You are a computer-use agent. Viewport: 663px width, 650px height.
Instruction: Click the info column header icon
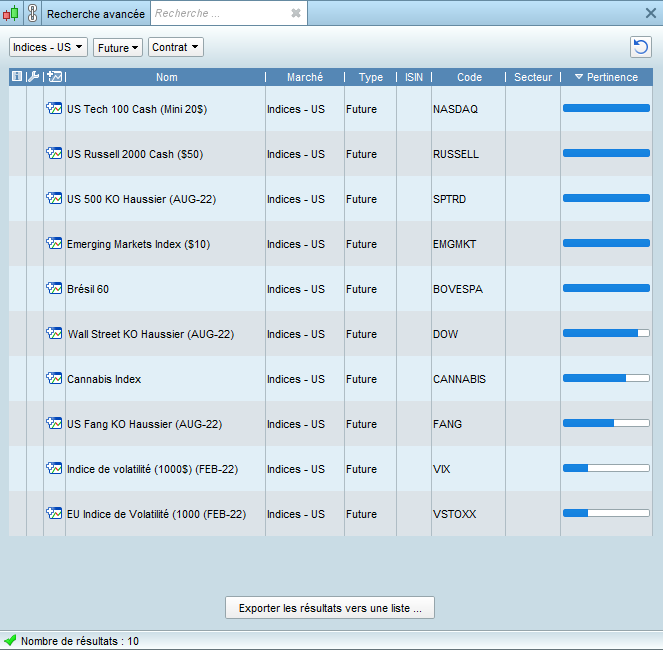(17, 77)
